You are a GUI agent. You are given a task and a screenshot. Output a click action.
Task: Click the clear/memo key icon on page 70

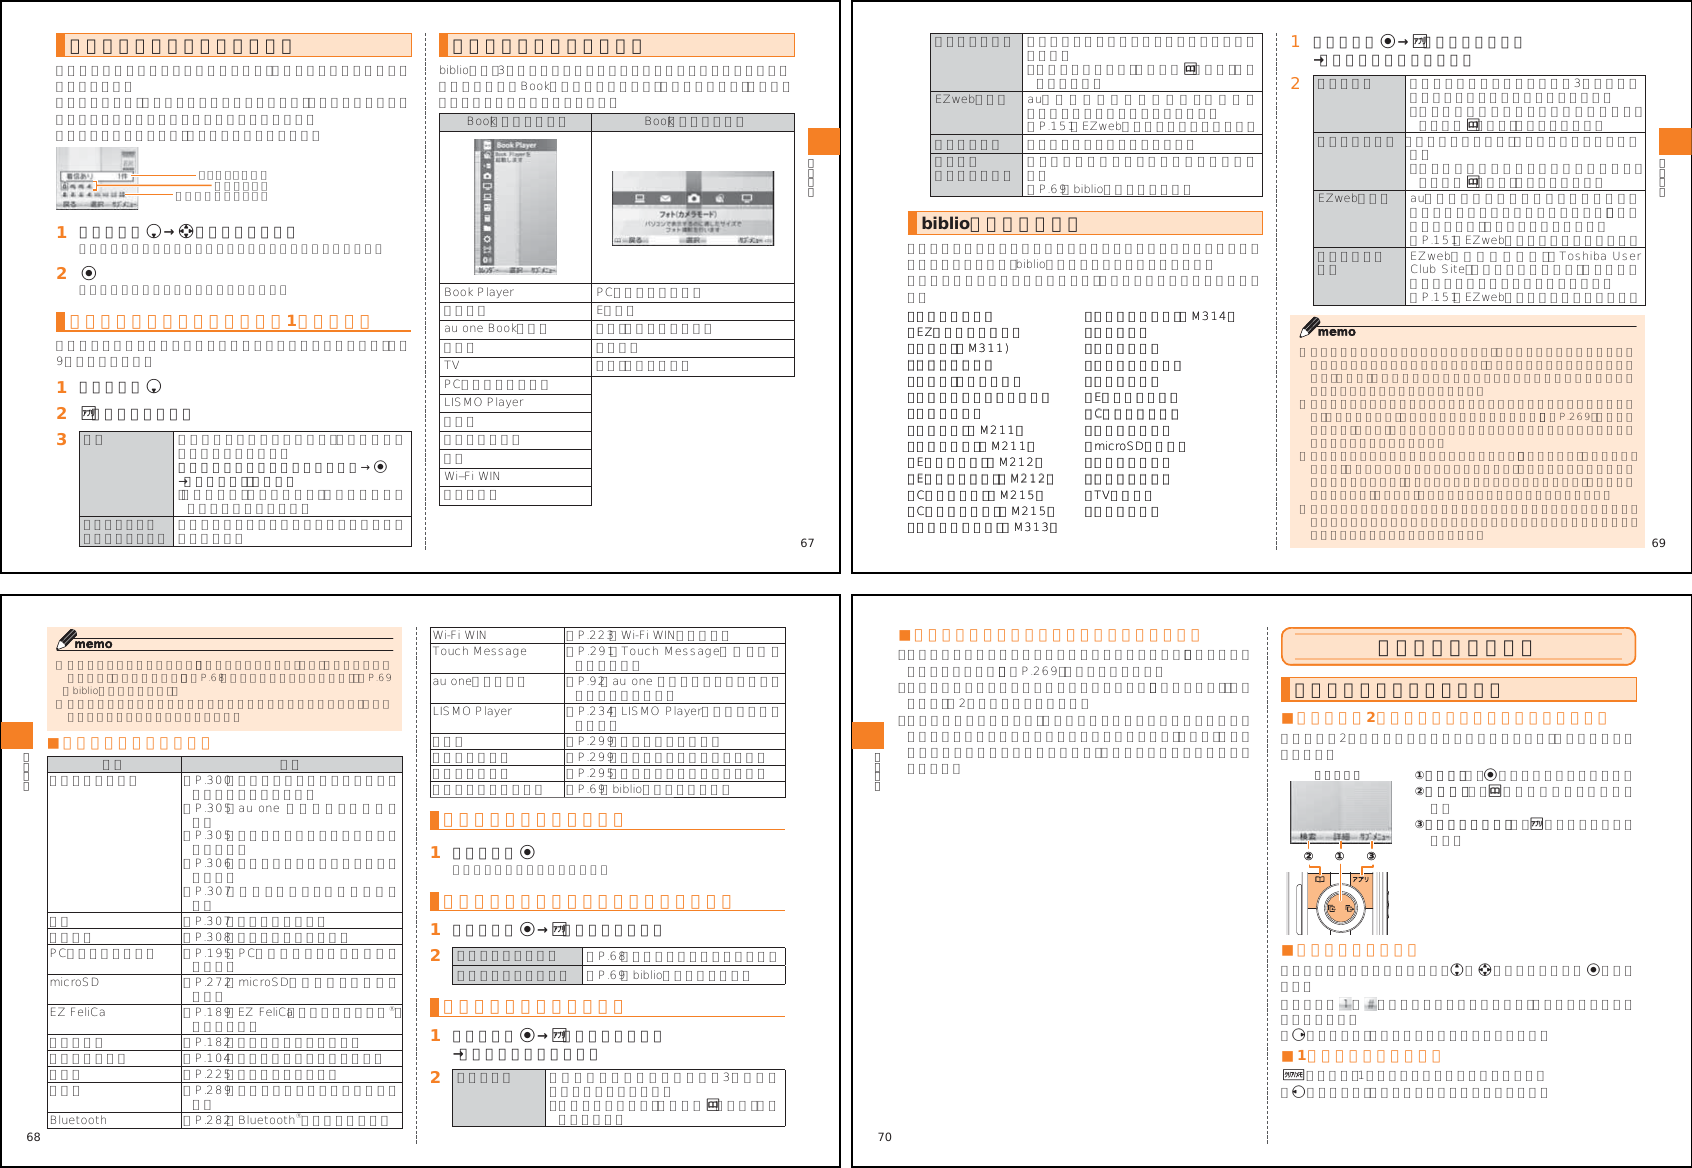tap(1293, 1075)
